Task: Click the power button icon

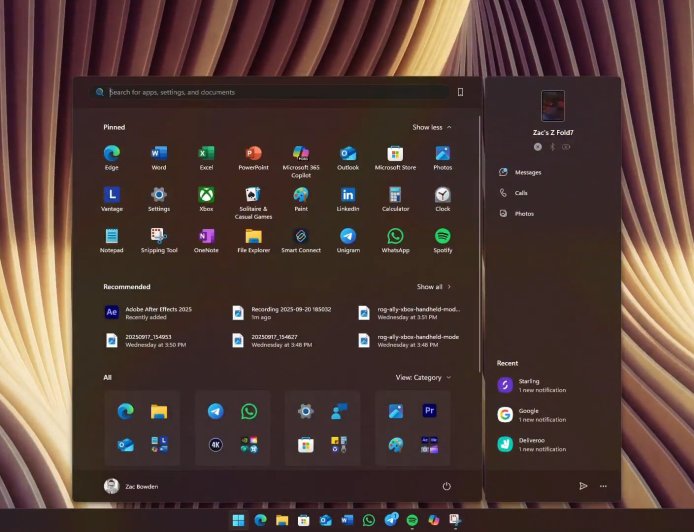Action: (x=446, y=486)
